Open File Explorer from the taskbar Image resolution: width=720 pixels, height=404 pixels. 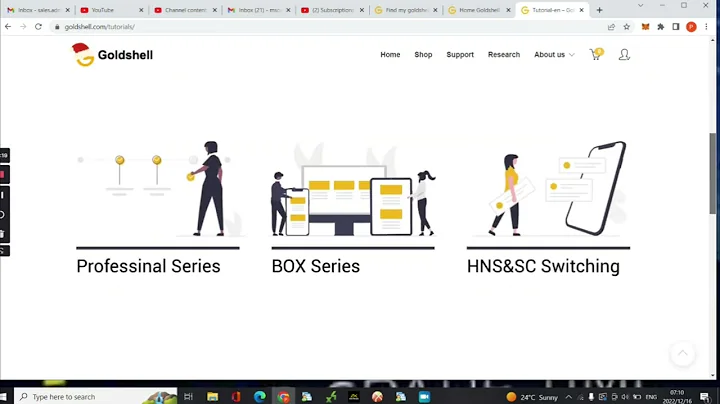212,397
